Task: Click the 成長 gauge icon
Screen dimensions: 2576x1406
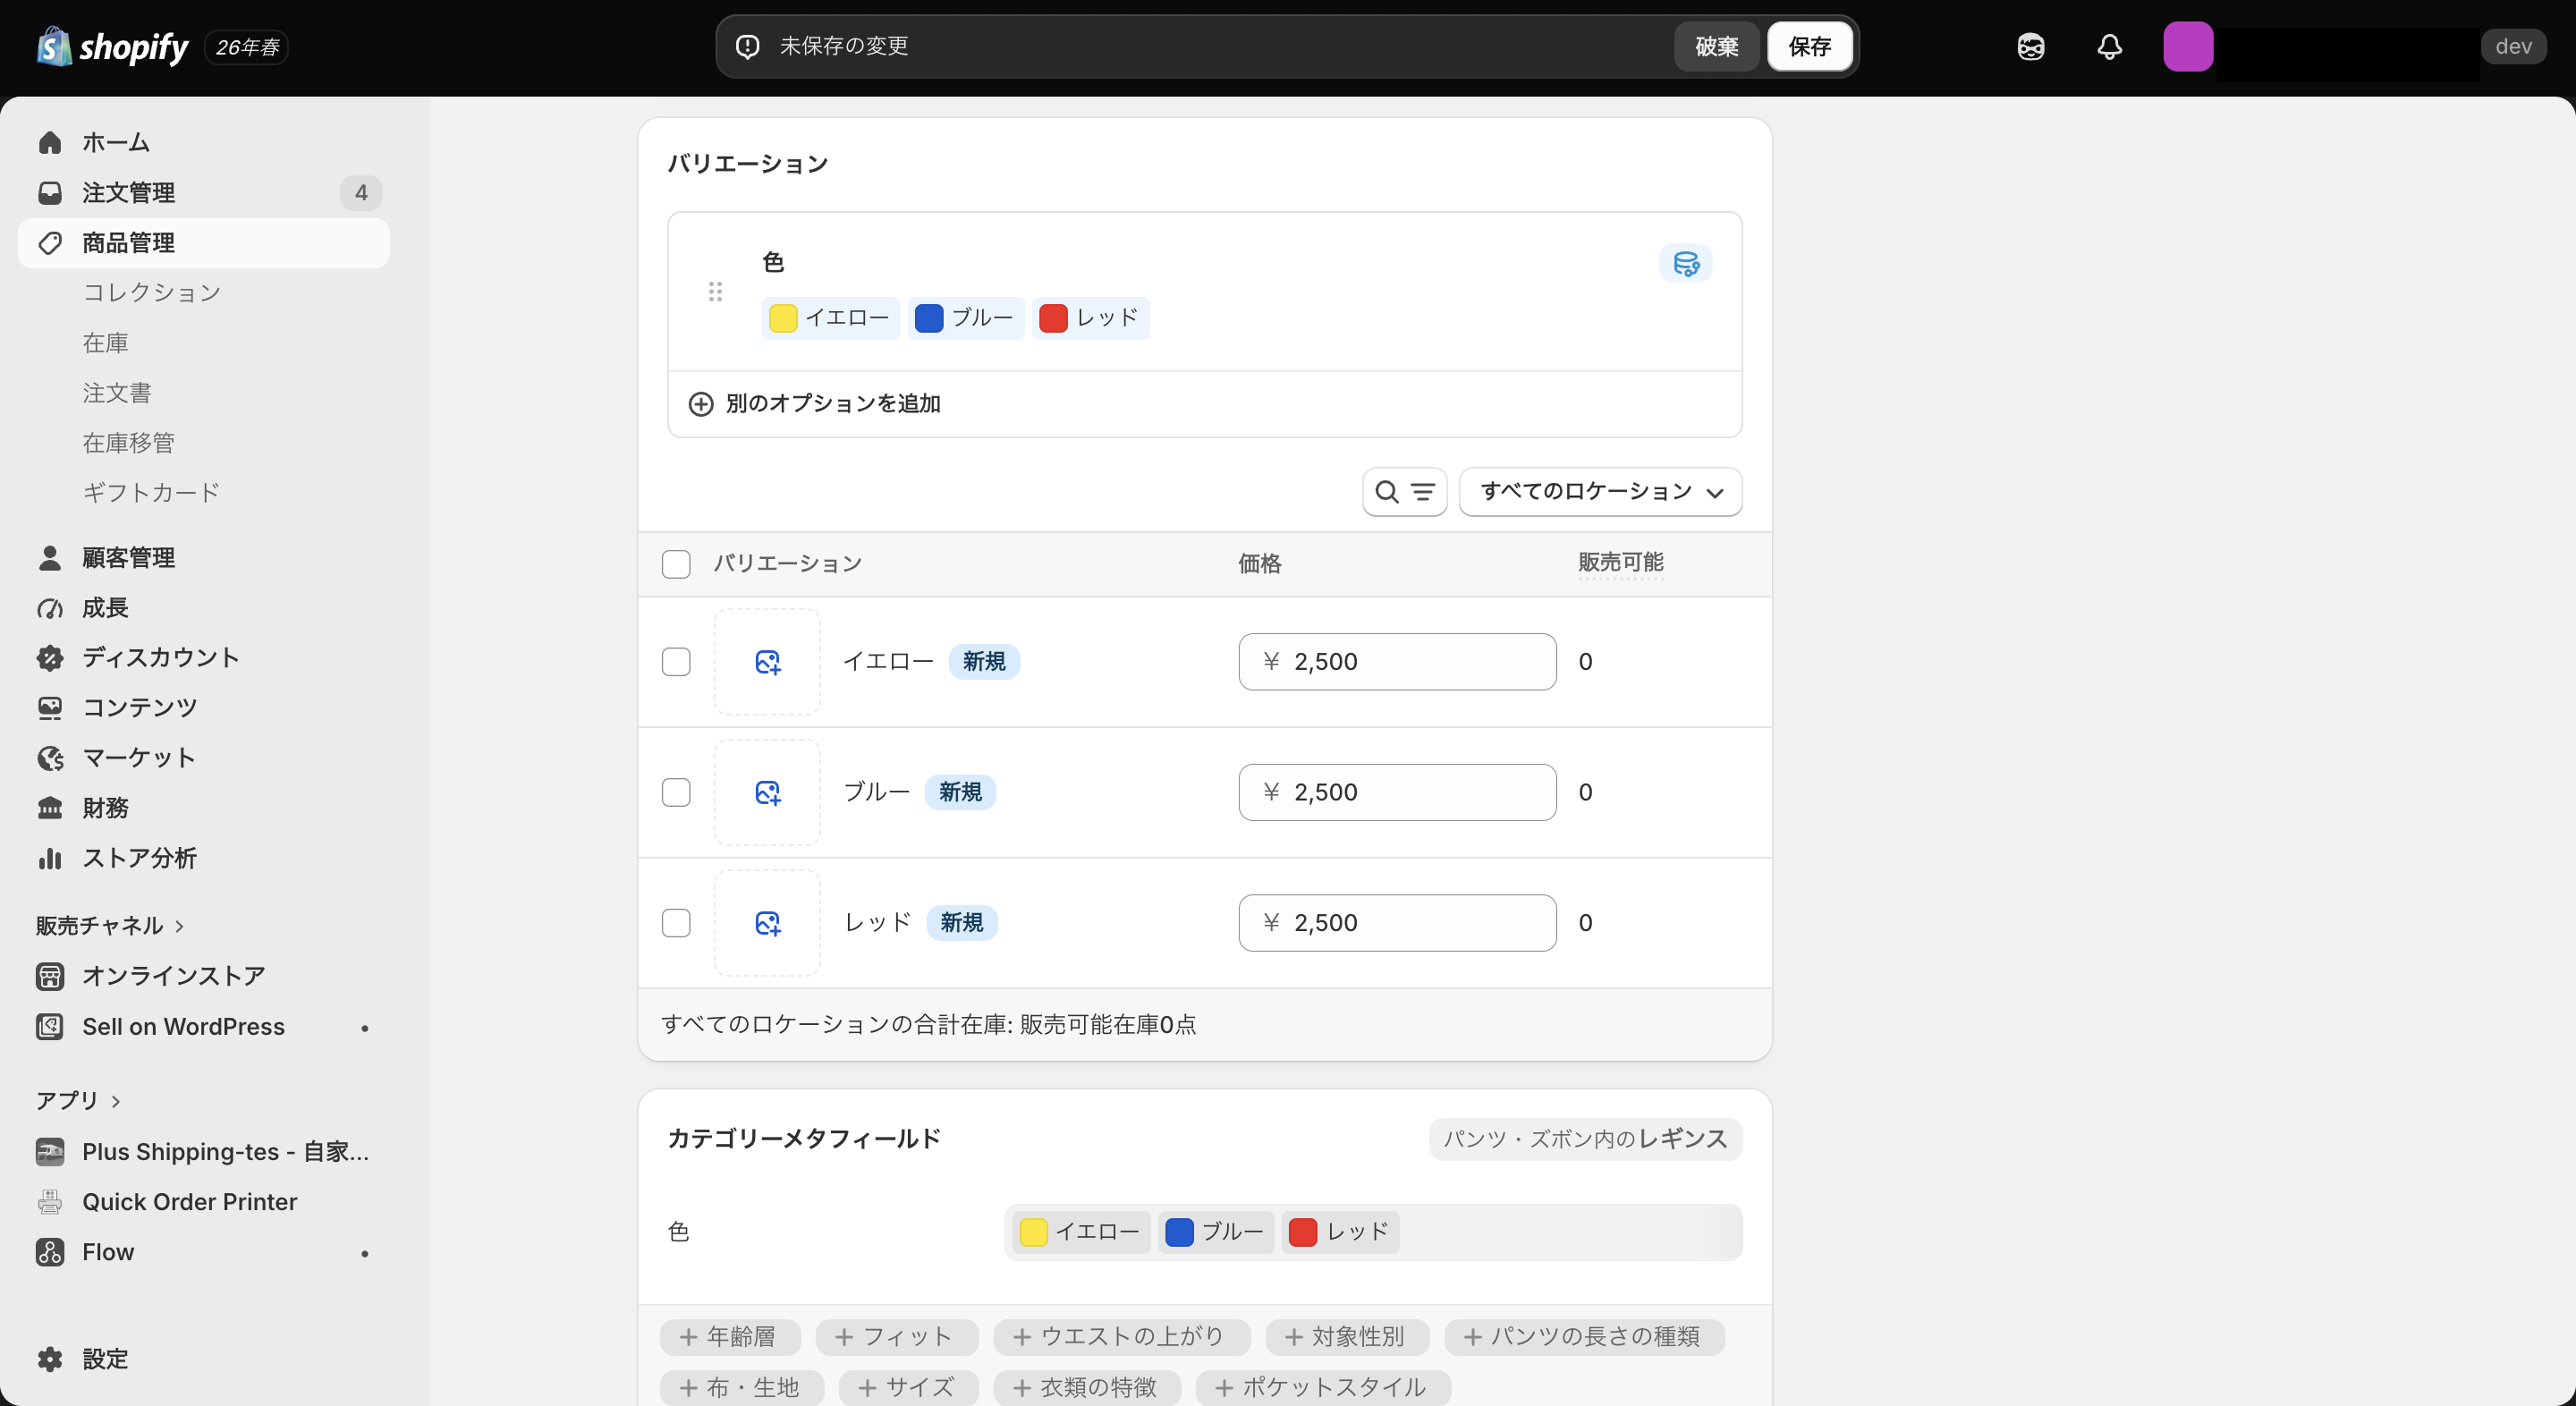Action: pyautogui.click(x=50, y=607)
